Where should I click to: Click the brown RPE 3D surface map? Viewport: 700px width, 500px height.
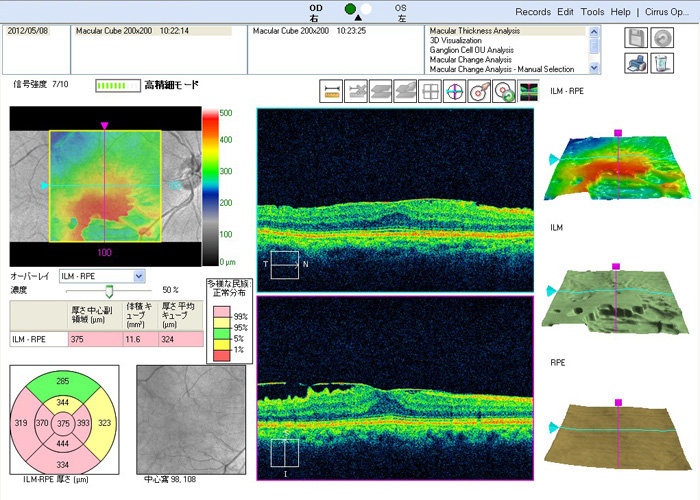click(617, 436)
